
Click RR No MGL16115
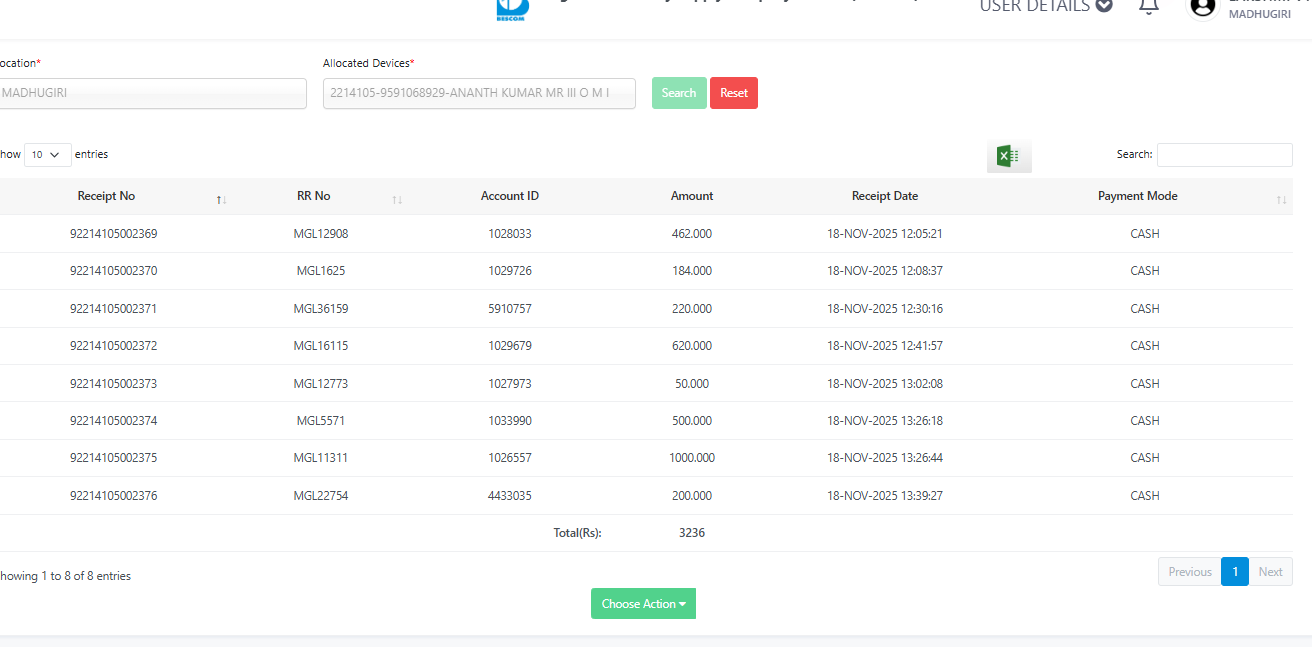click(321, 346)
